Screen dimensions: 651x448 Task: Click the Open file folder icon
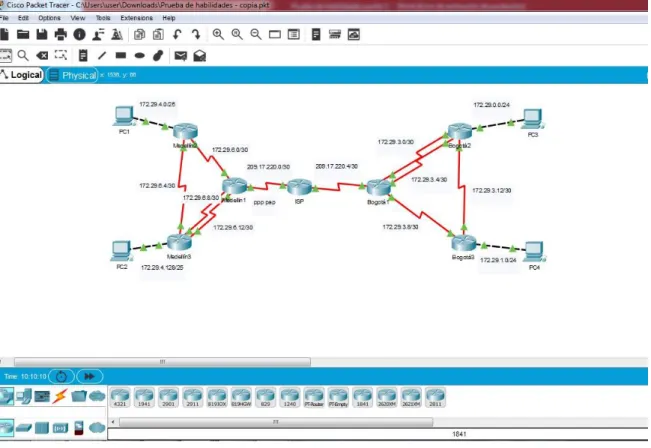pyautogui.click(x=23, y=34)
